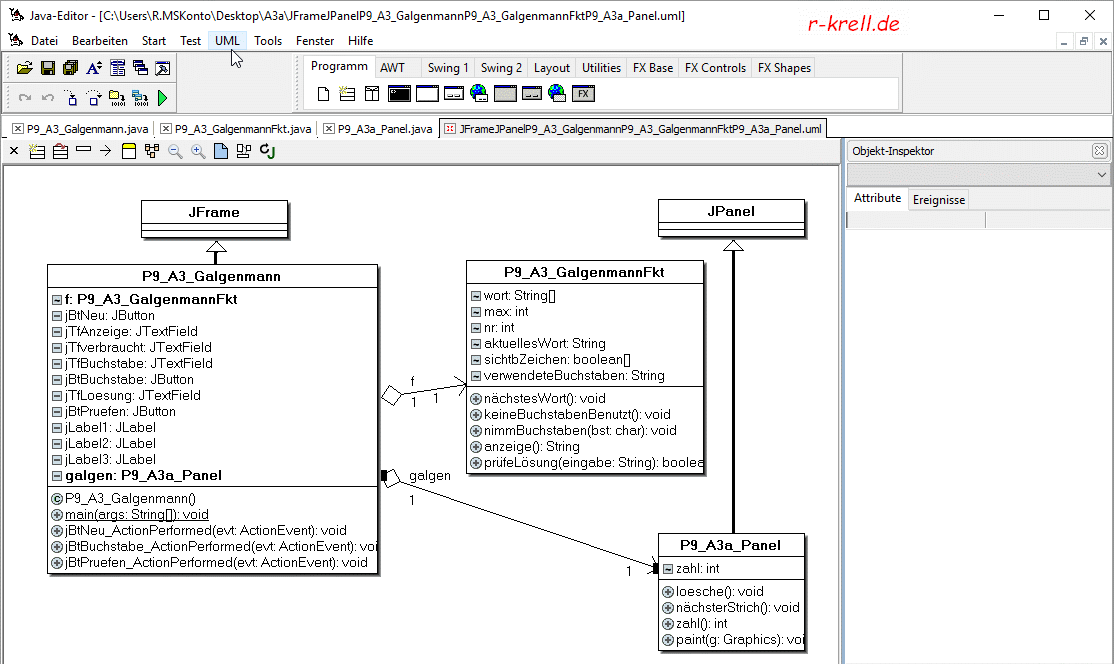Switch to the Swing 1 palette tab
Viewport: 1114px width, 664px height.
pyautogui.click(x=447, y=68)
